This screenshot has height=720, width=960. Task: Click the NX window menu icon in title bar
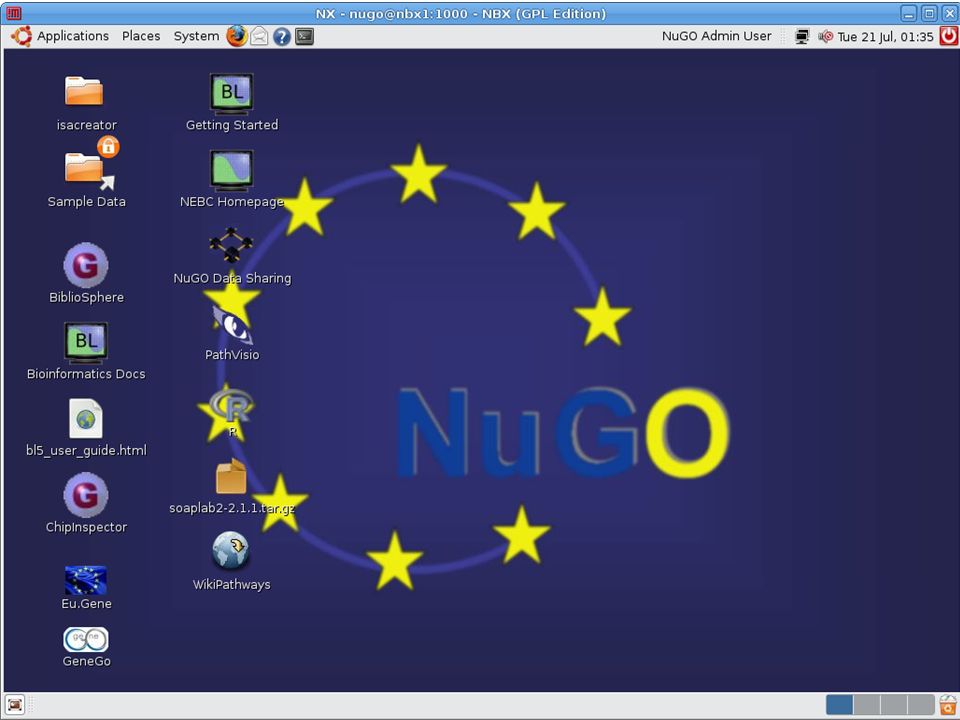[13, 13]
